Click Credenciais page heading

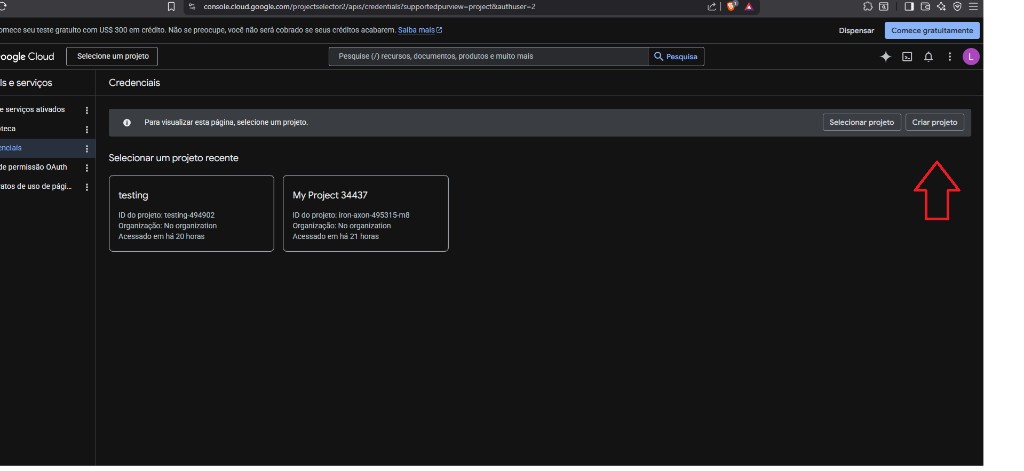[x=134, y=83]
